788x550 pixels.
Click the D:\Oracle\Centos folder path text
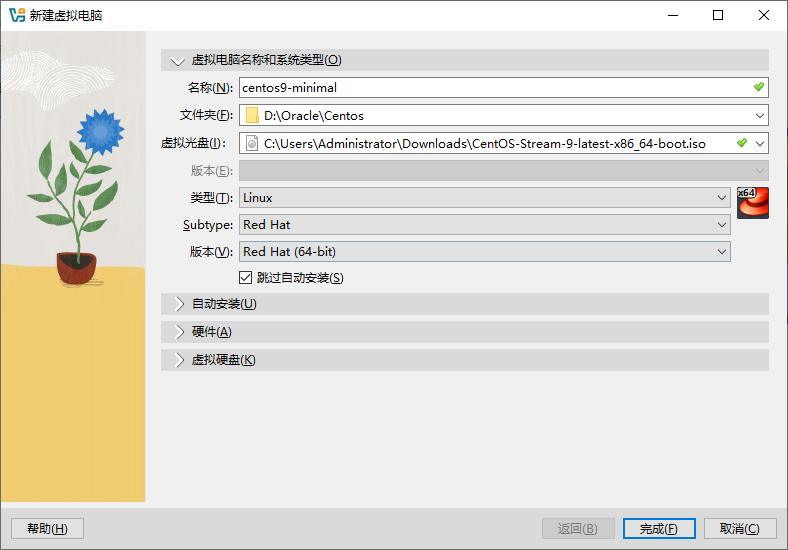point(314,116)
